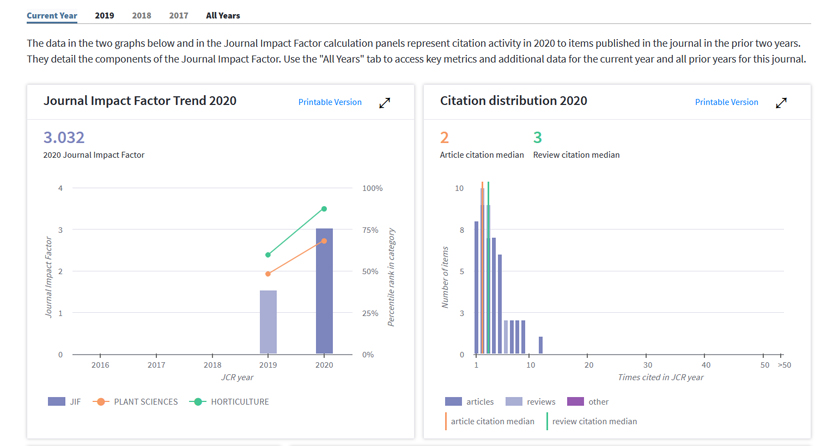Expand the Citation distribution chart
The image size is (827, 446).
point(781,102)
